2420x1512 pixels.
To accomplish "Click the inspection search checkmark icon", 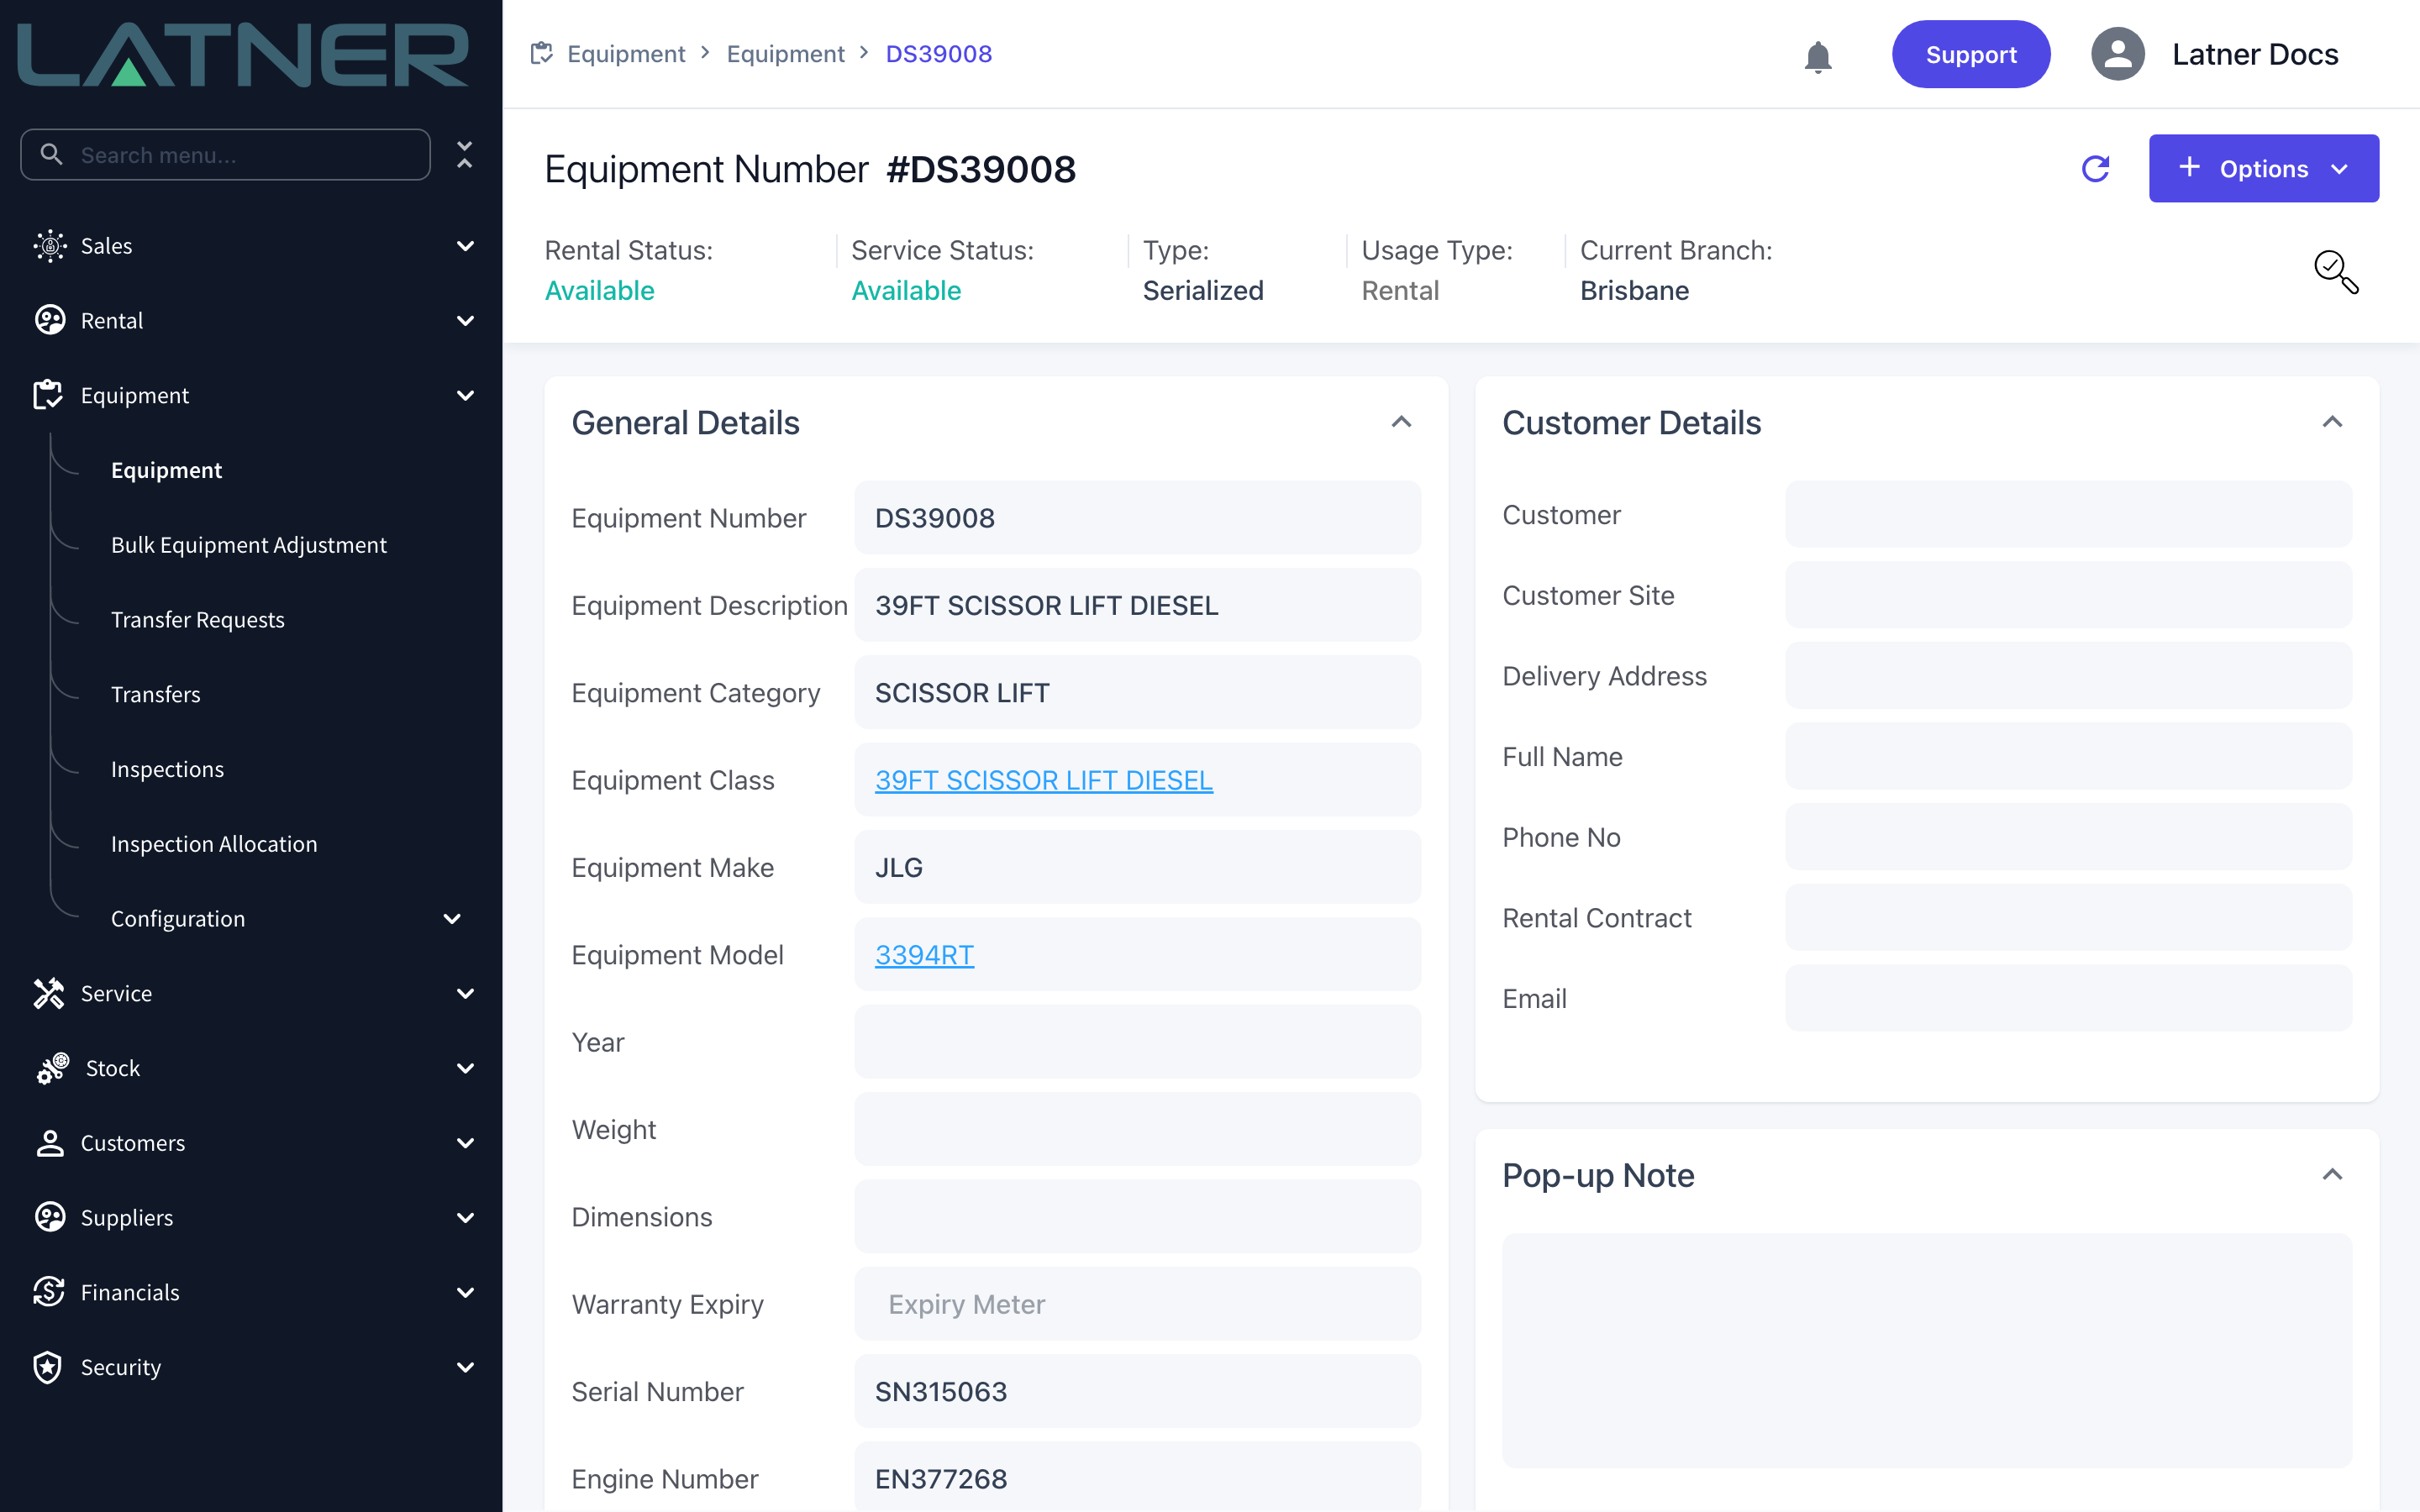I will pyautogui.click(x=2336, y=271).
